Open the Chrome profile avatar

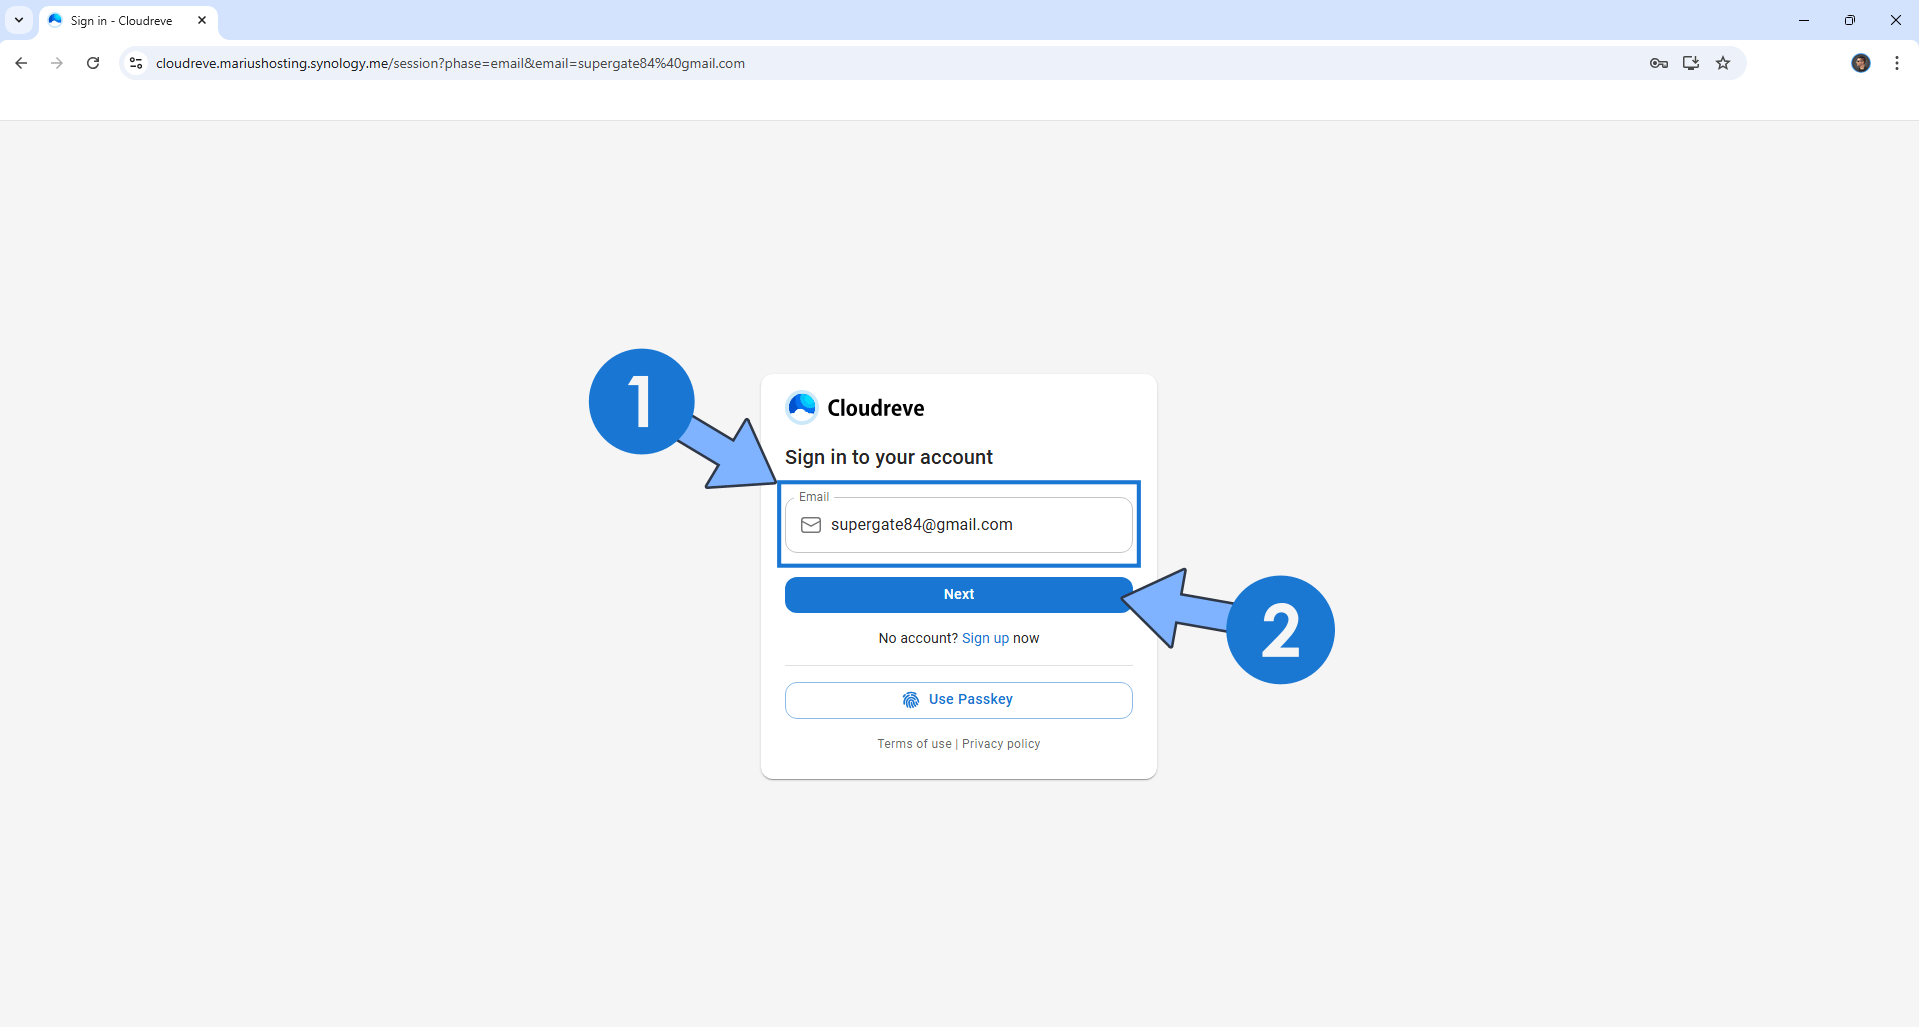click(x=1861, y=63)
